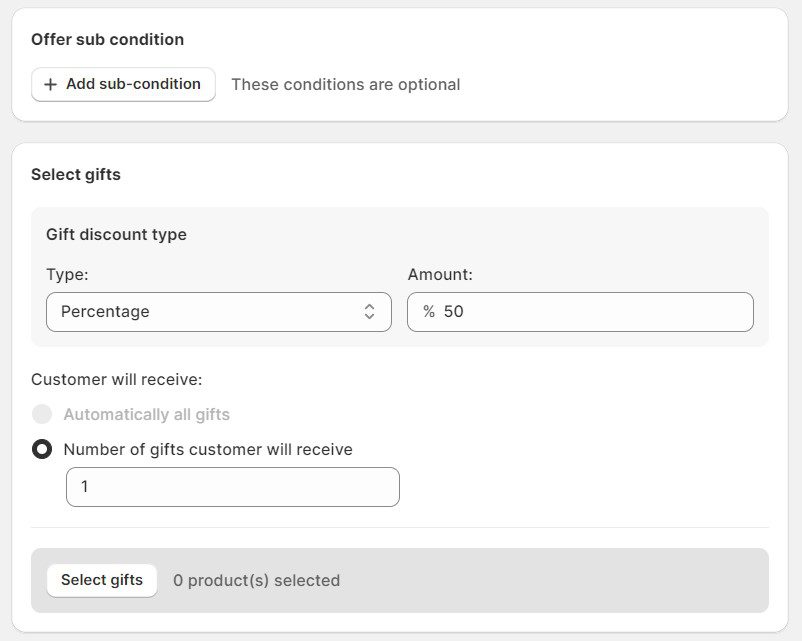Click the These conditions are optional text
Image resolution: width=802 pixels, height=641 pixels.
tap(345, 85)
